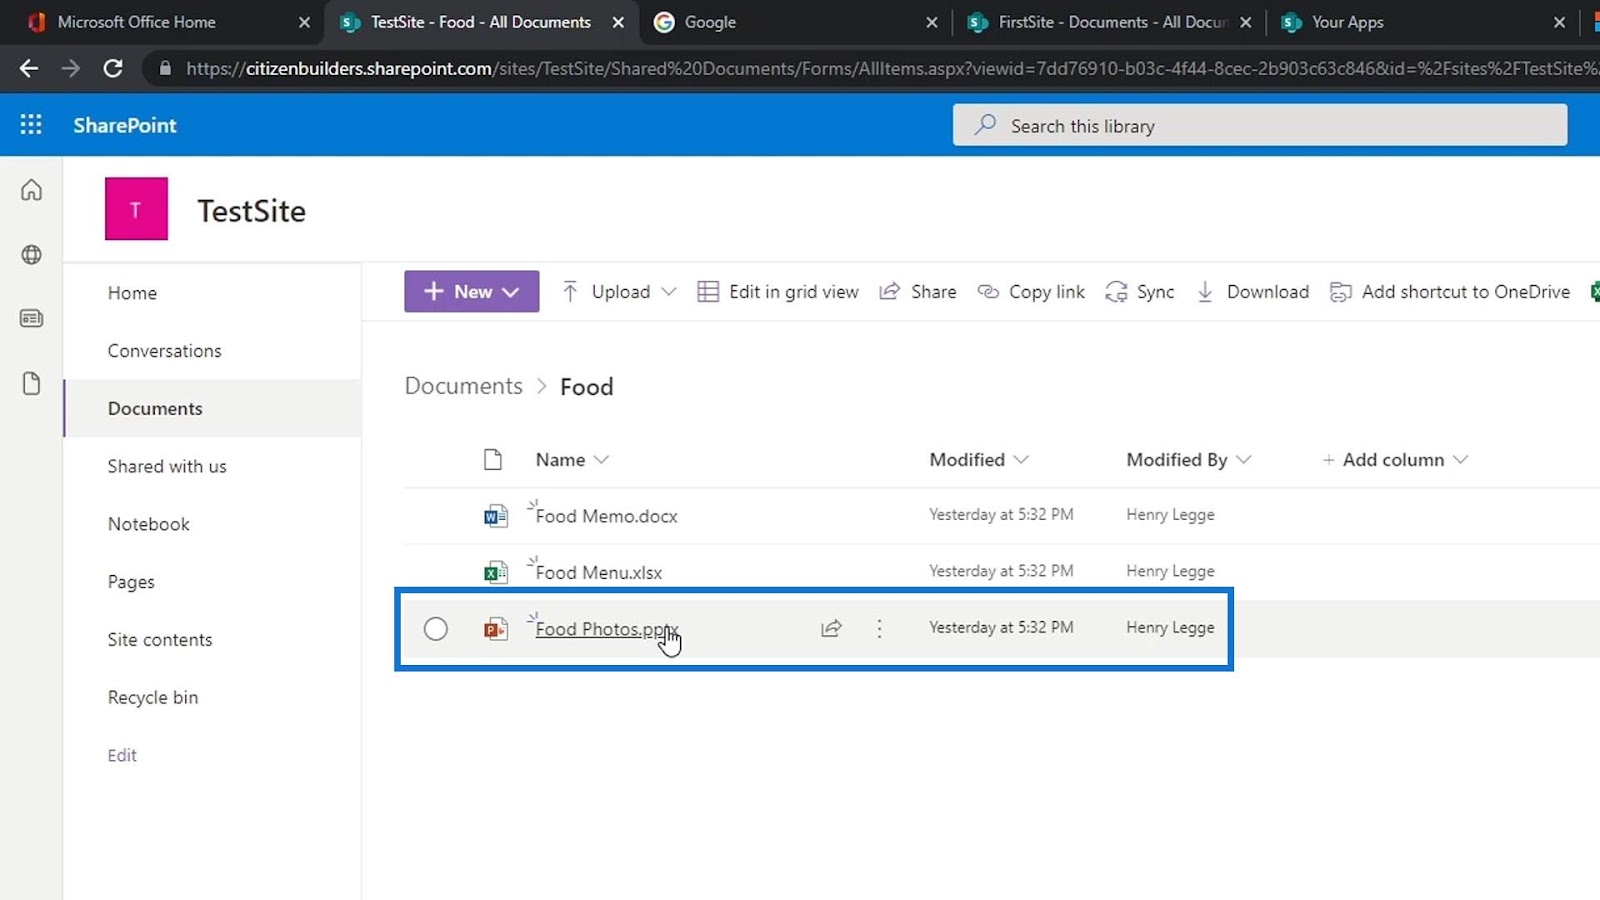This screenshot has height=900, width=1600.
Task: Click the browser address bar URL
Action: (890, 68)
